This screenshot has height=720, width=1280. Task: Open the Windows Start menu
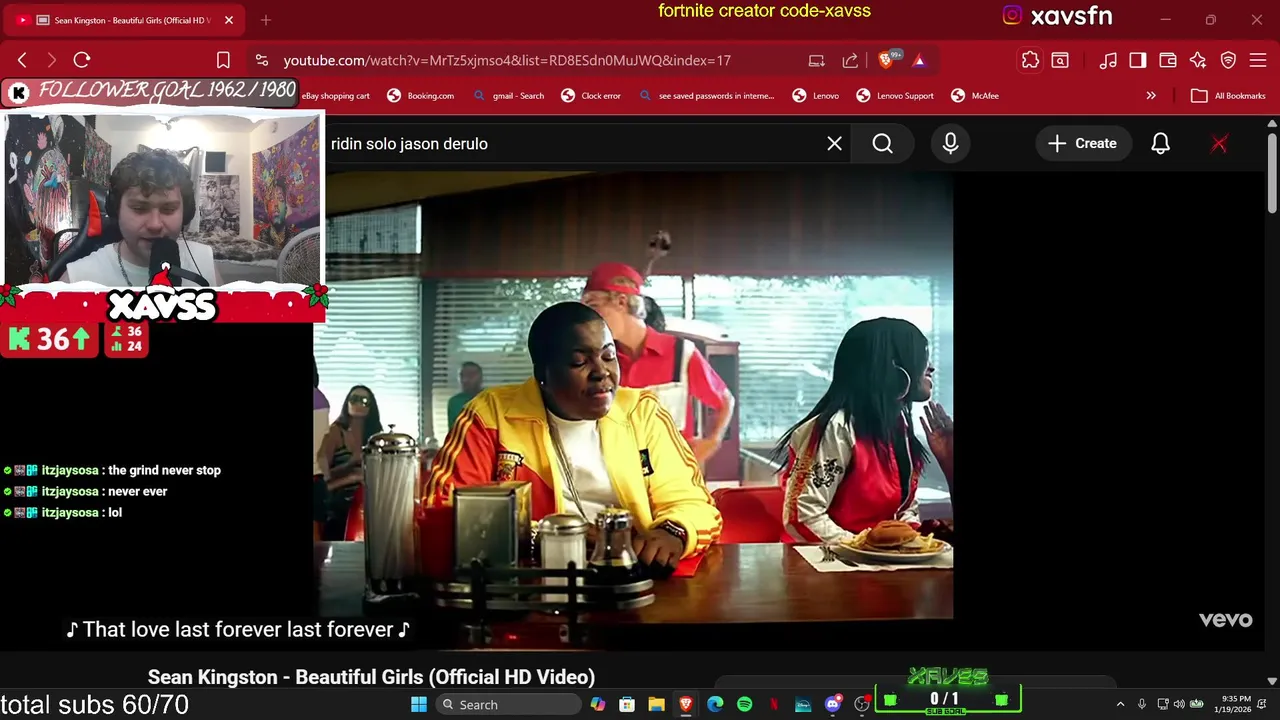click(419, 704)
